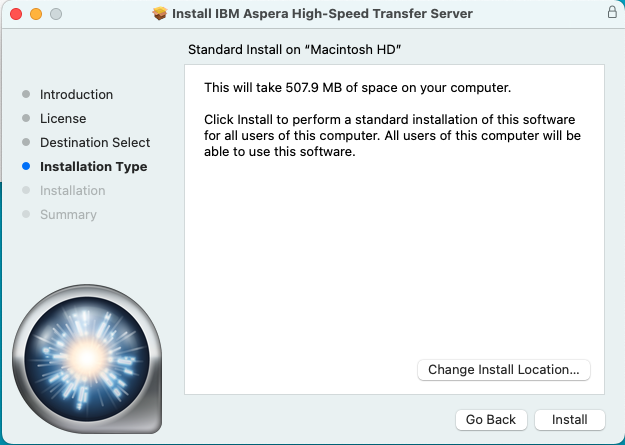Close the installer with the red button
The width and height of the screenshot is (625, 445).
pyautogui.click(x=16, y=14)
